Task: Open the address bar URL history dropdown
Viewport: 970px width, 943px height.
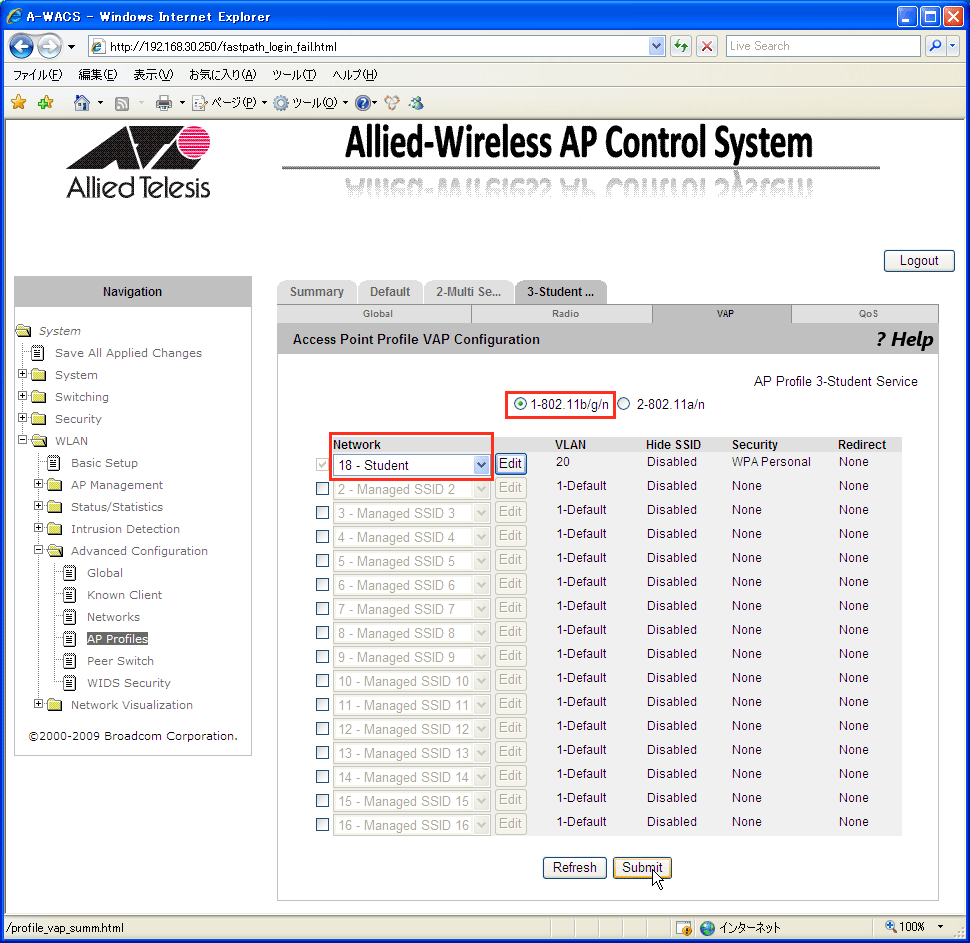Action: point(656,46)
